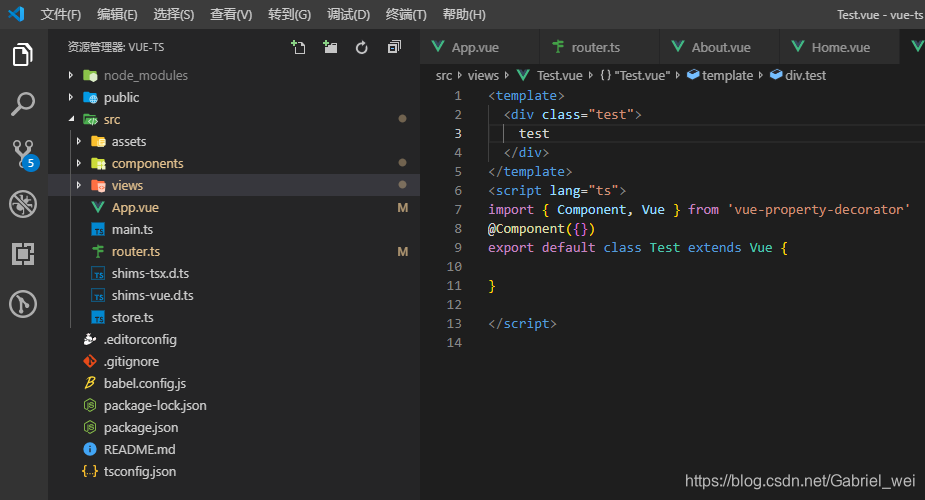Open the 编辑(E) menu
The height and width of the screenshot is (500, 925).
117,14
